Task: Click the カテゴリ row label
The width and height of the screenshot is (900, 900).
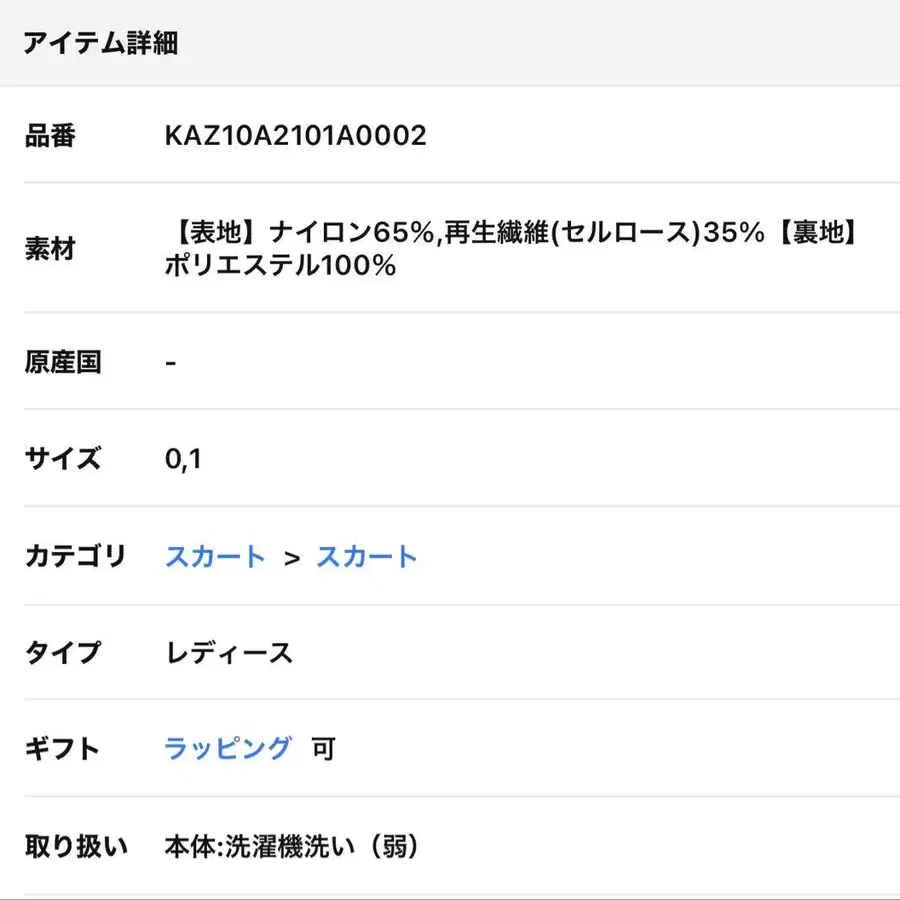Action: 76,557
